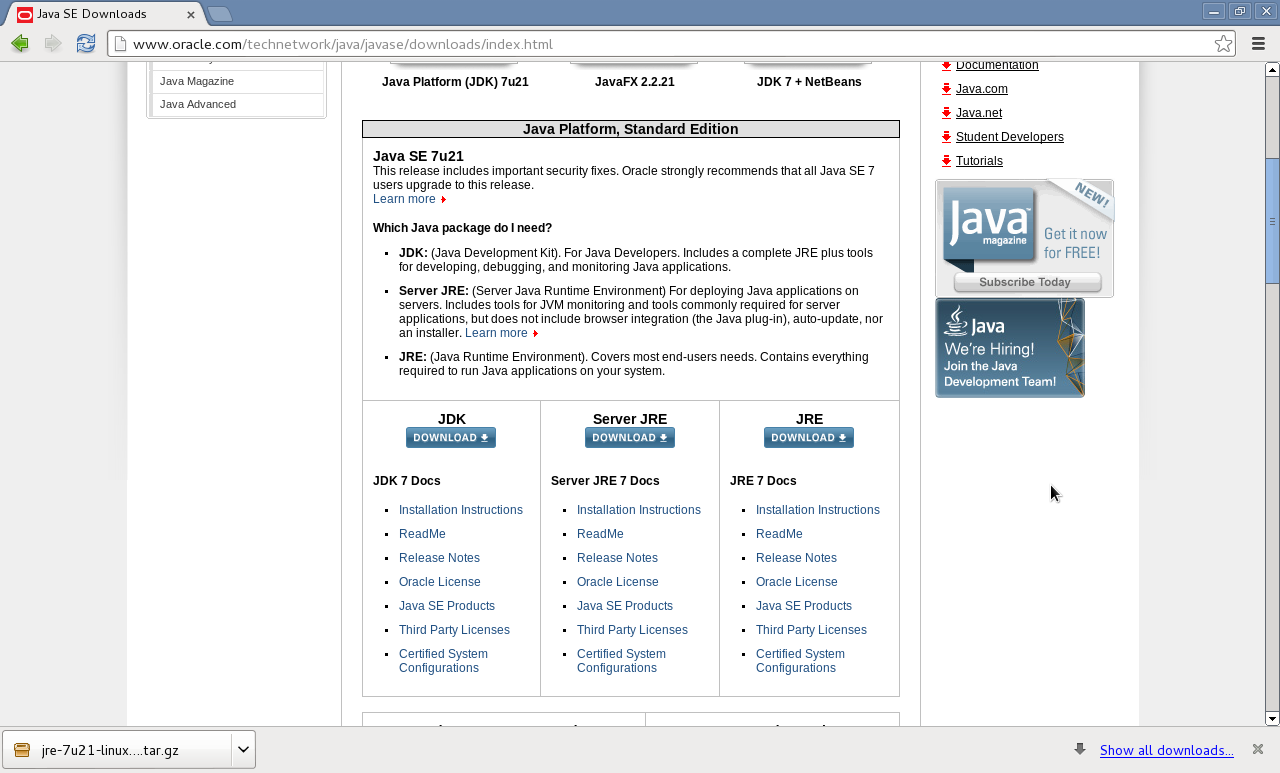
Task: Open JRE Certified System Configurations link
Action: (800, 661)
